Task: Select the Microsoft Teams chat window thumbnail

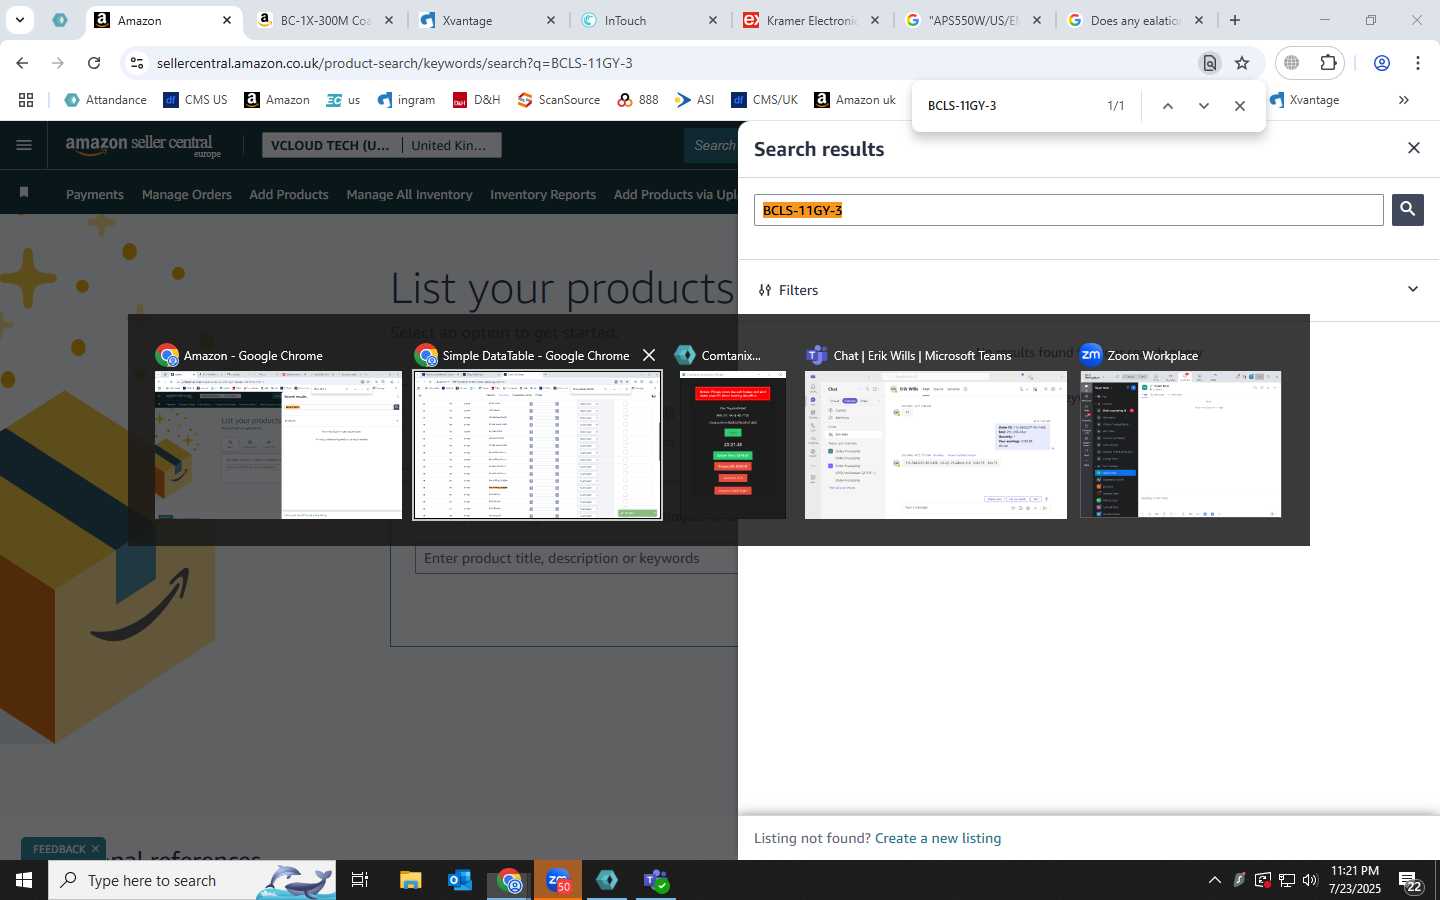Action: click(936, 445)
